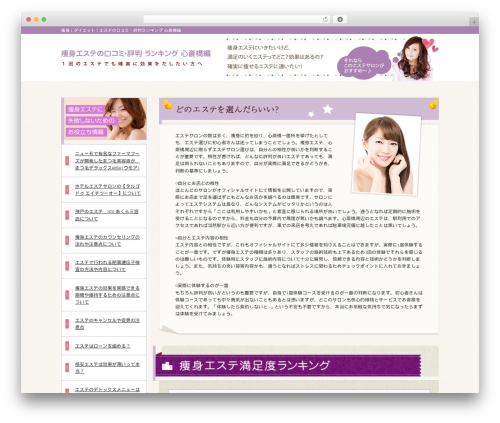Click the pink arrow beside 肥満遺伝子検査 link

[x=67, y=266]
